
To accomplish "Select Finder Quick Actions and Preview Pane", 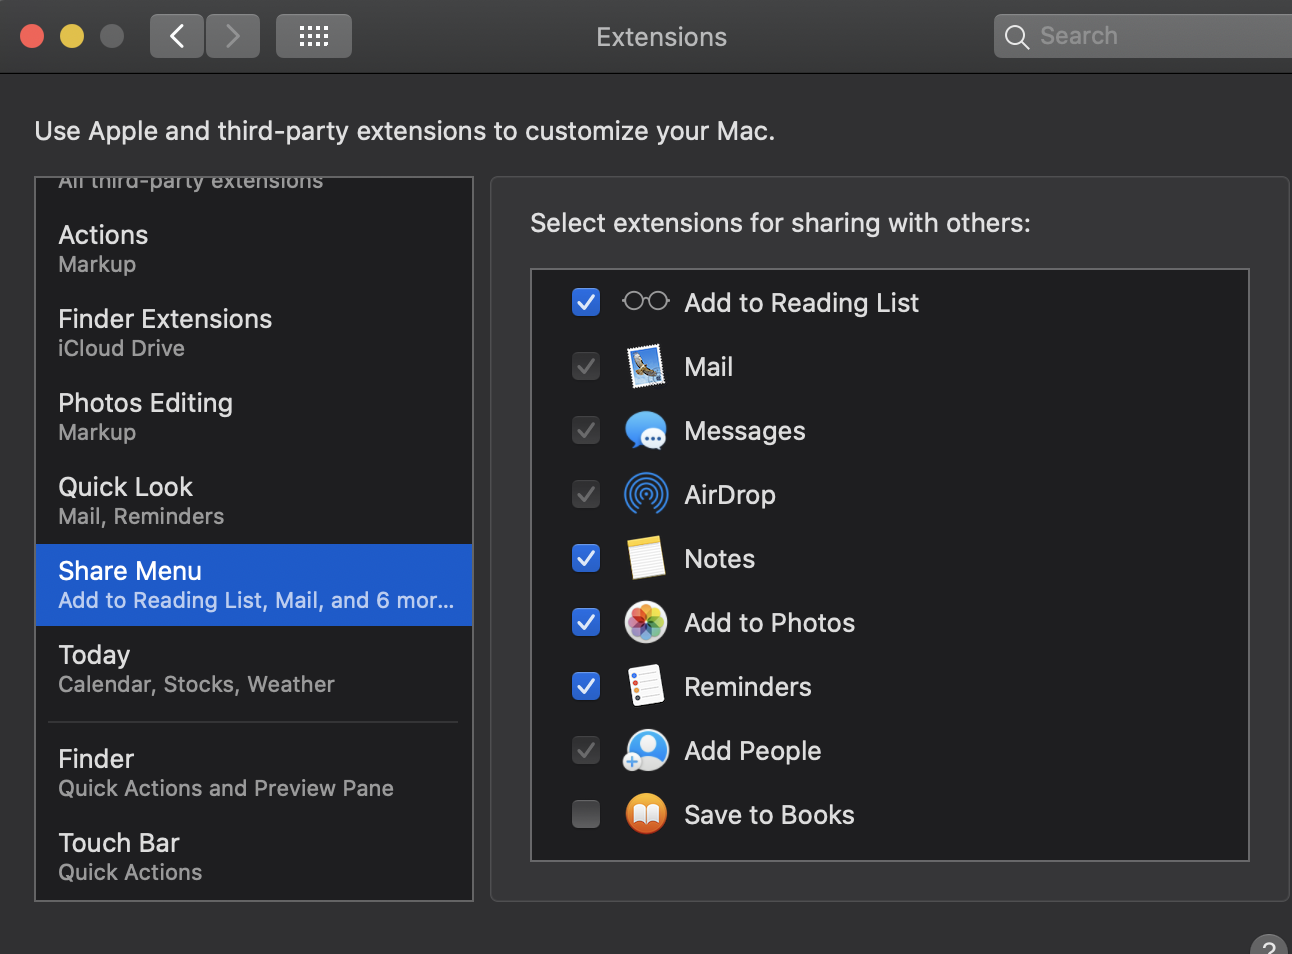I will pyautogui.click(x=254, y=773).
